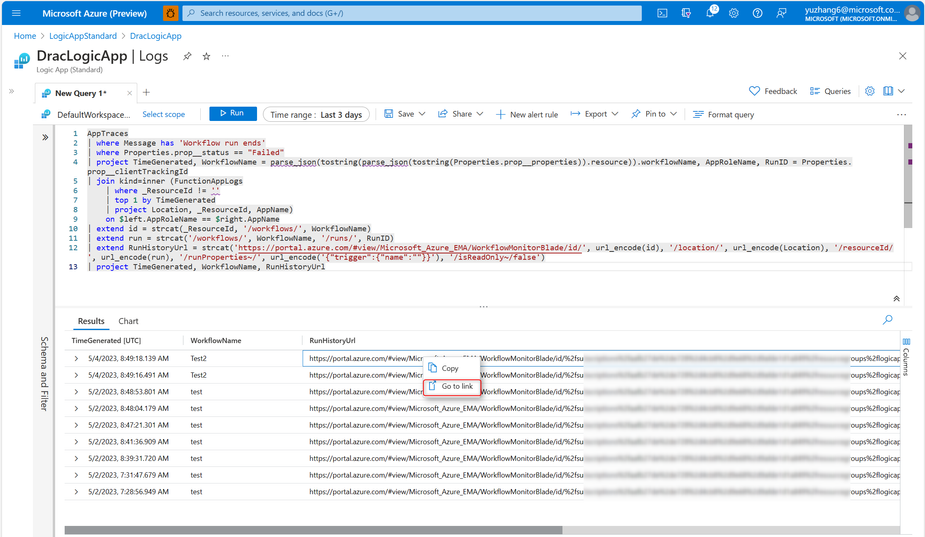Click the results horizontal scrollbar
Image resolution: width=925 pixels, height=537 pixels.
tap(313, 530)
